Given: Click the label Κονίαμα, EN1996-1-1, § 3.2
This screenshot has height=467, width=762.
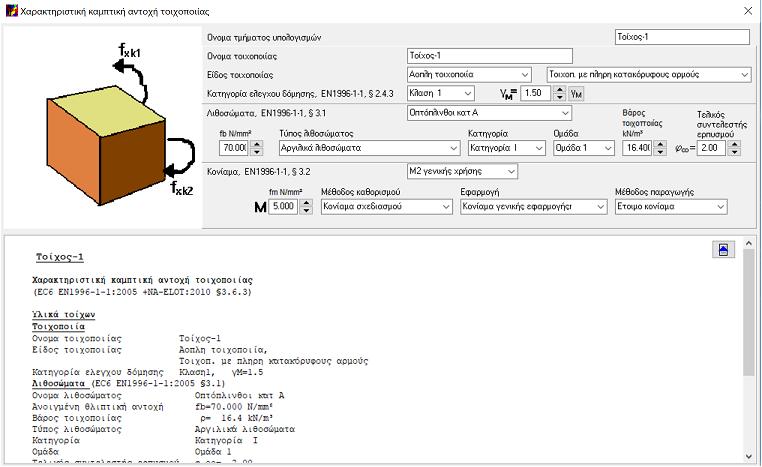Looking at the screenshot, I should [x=259, y=172].
